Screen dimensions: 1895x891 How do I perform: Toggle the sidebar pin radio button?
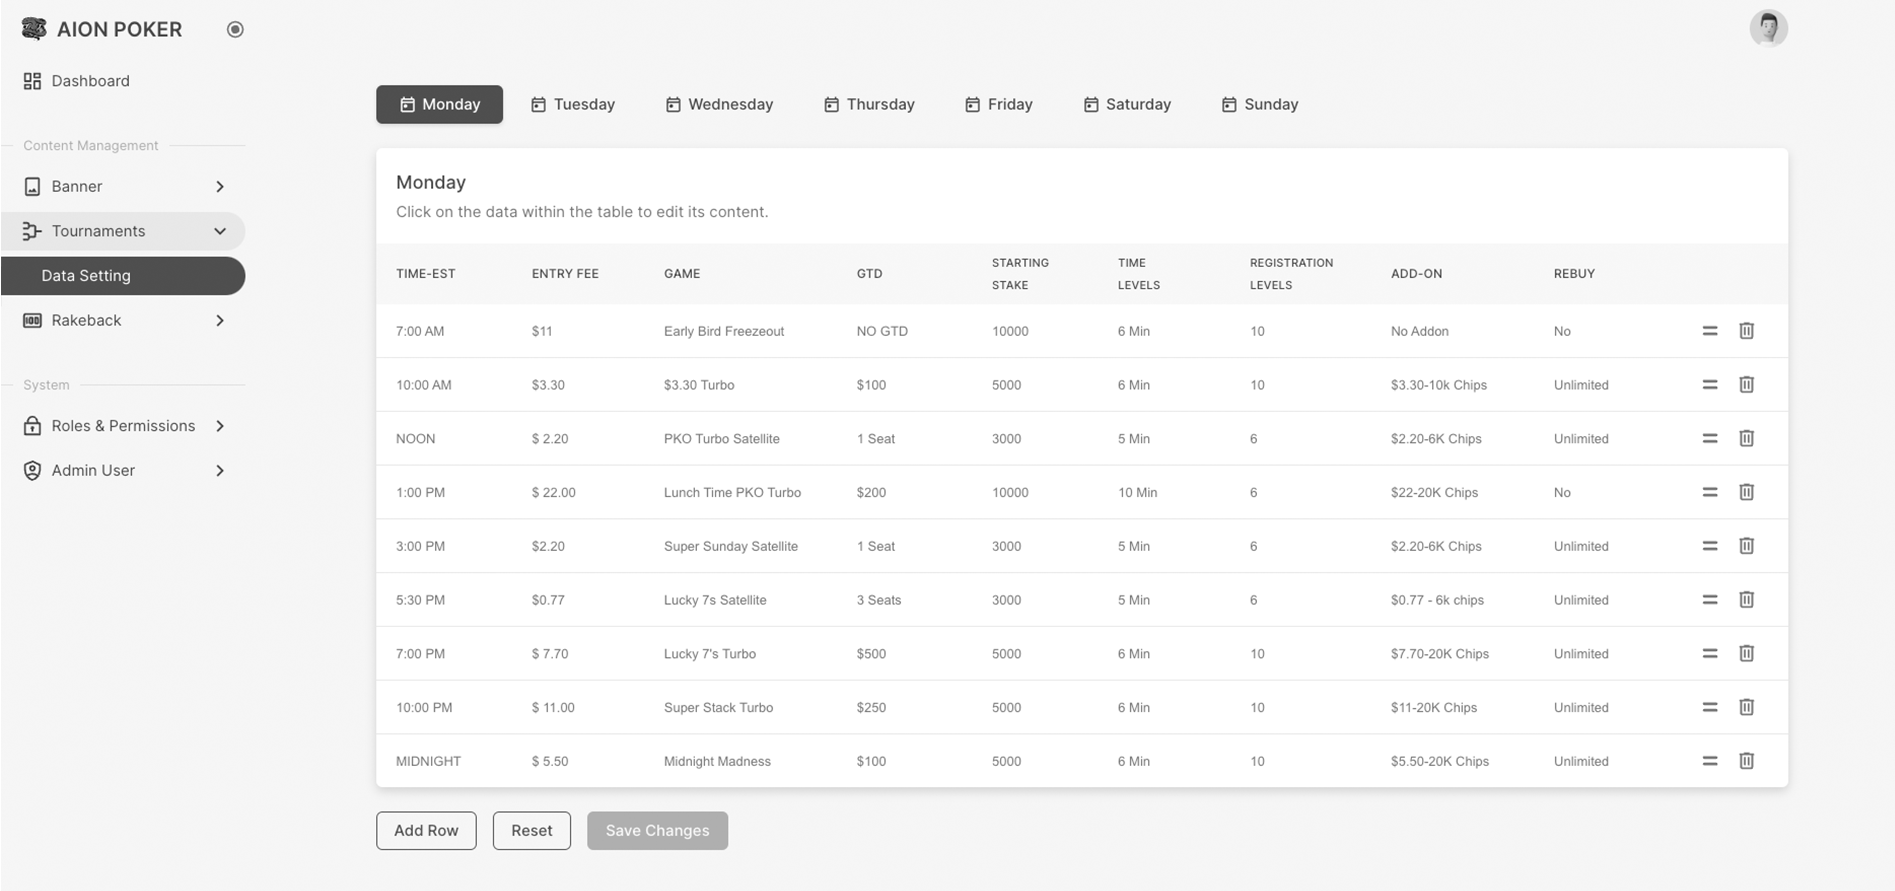[235, 29]
